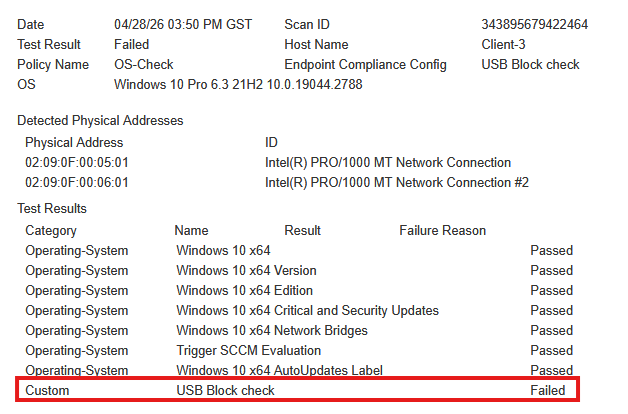Select Intel PRO/1000 MT Network Connection #2 entry
Screen dimensions: 628x414
pos(397,183)
